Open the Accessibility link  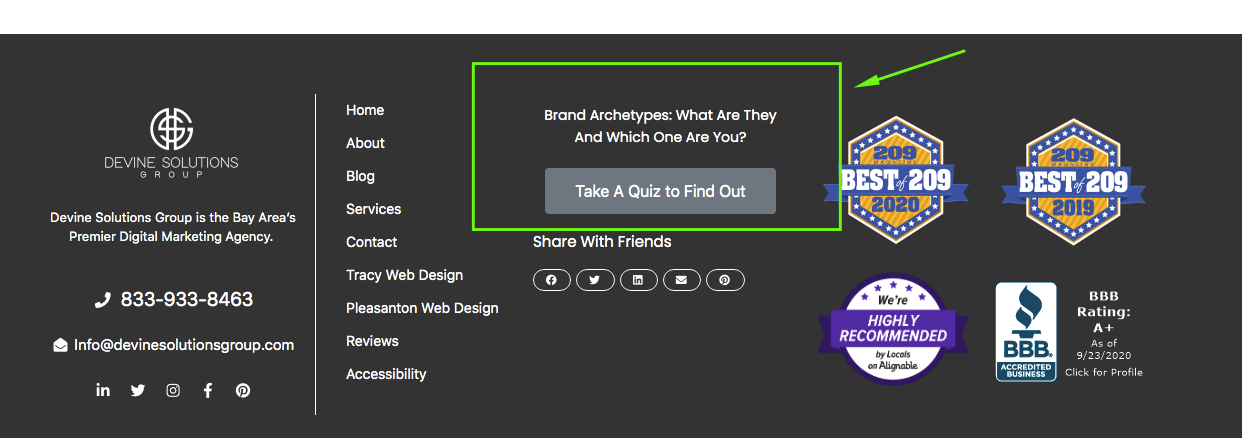[386, 374]
